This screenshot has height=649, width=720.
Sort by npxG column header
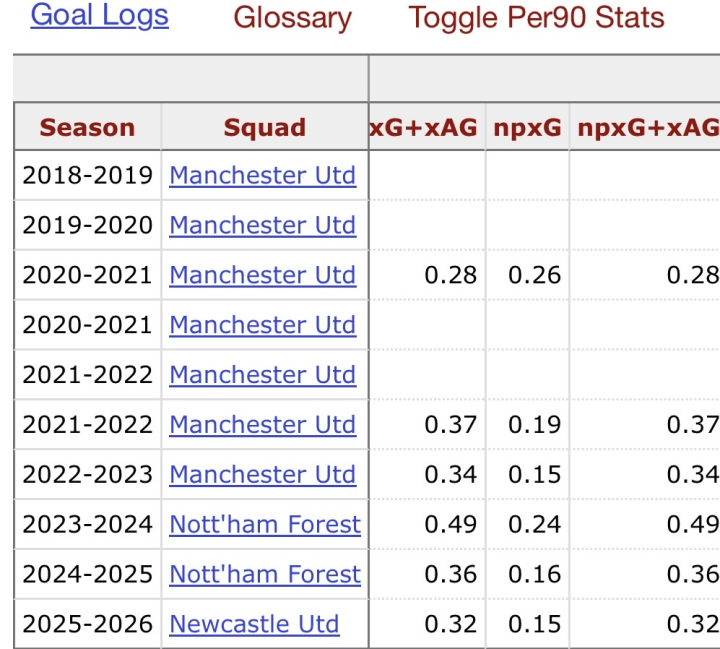(527, 127)
